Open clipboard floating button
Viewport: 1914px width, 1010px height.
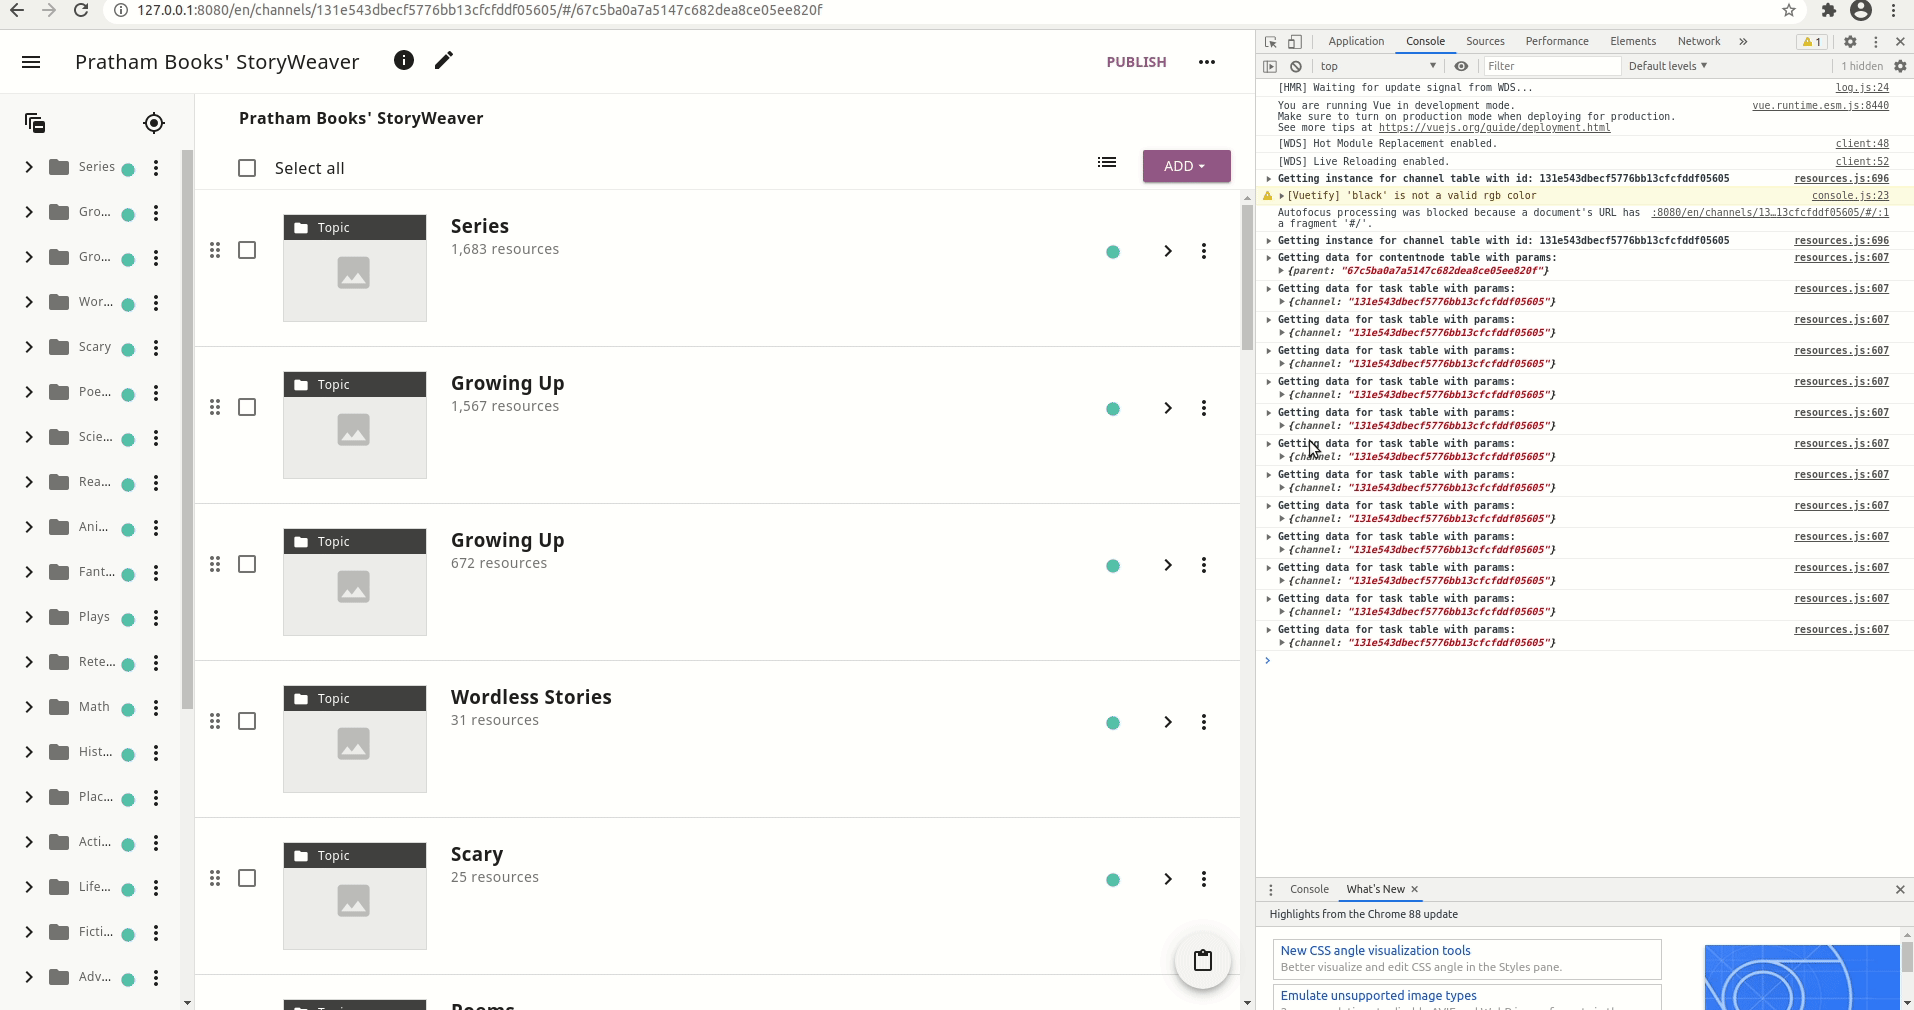coord(1203,961)
